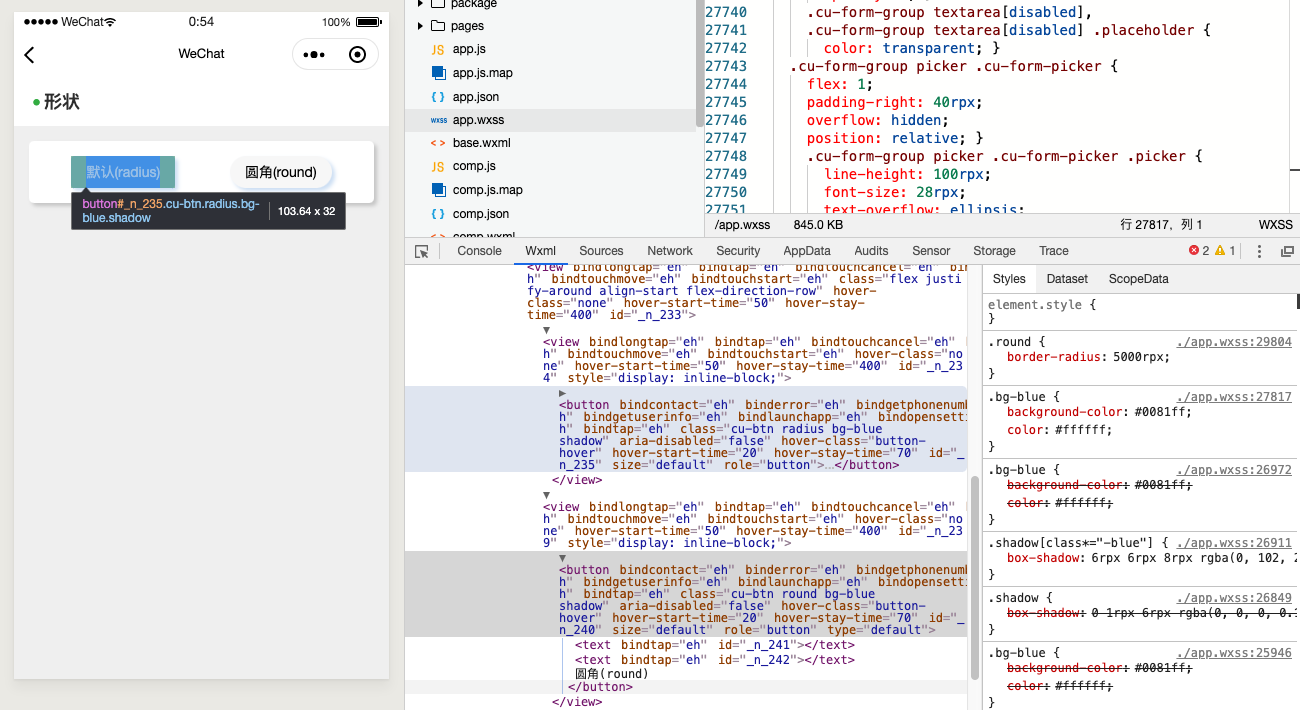Click the wxss icon beside app.wxss
Viewport: 1300px width, 710px height.
tap(438, 120)
